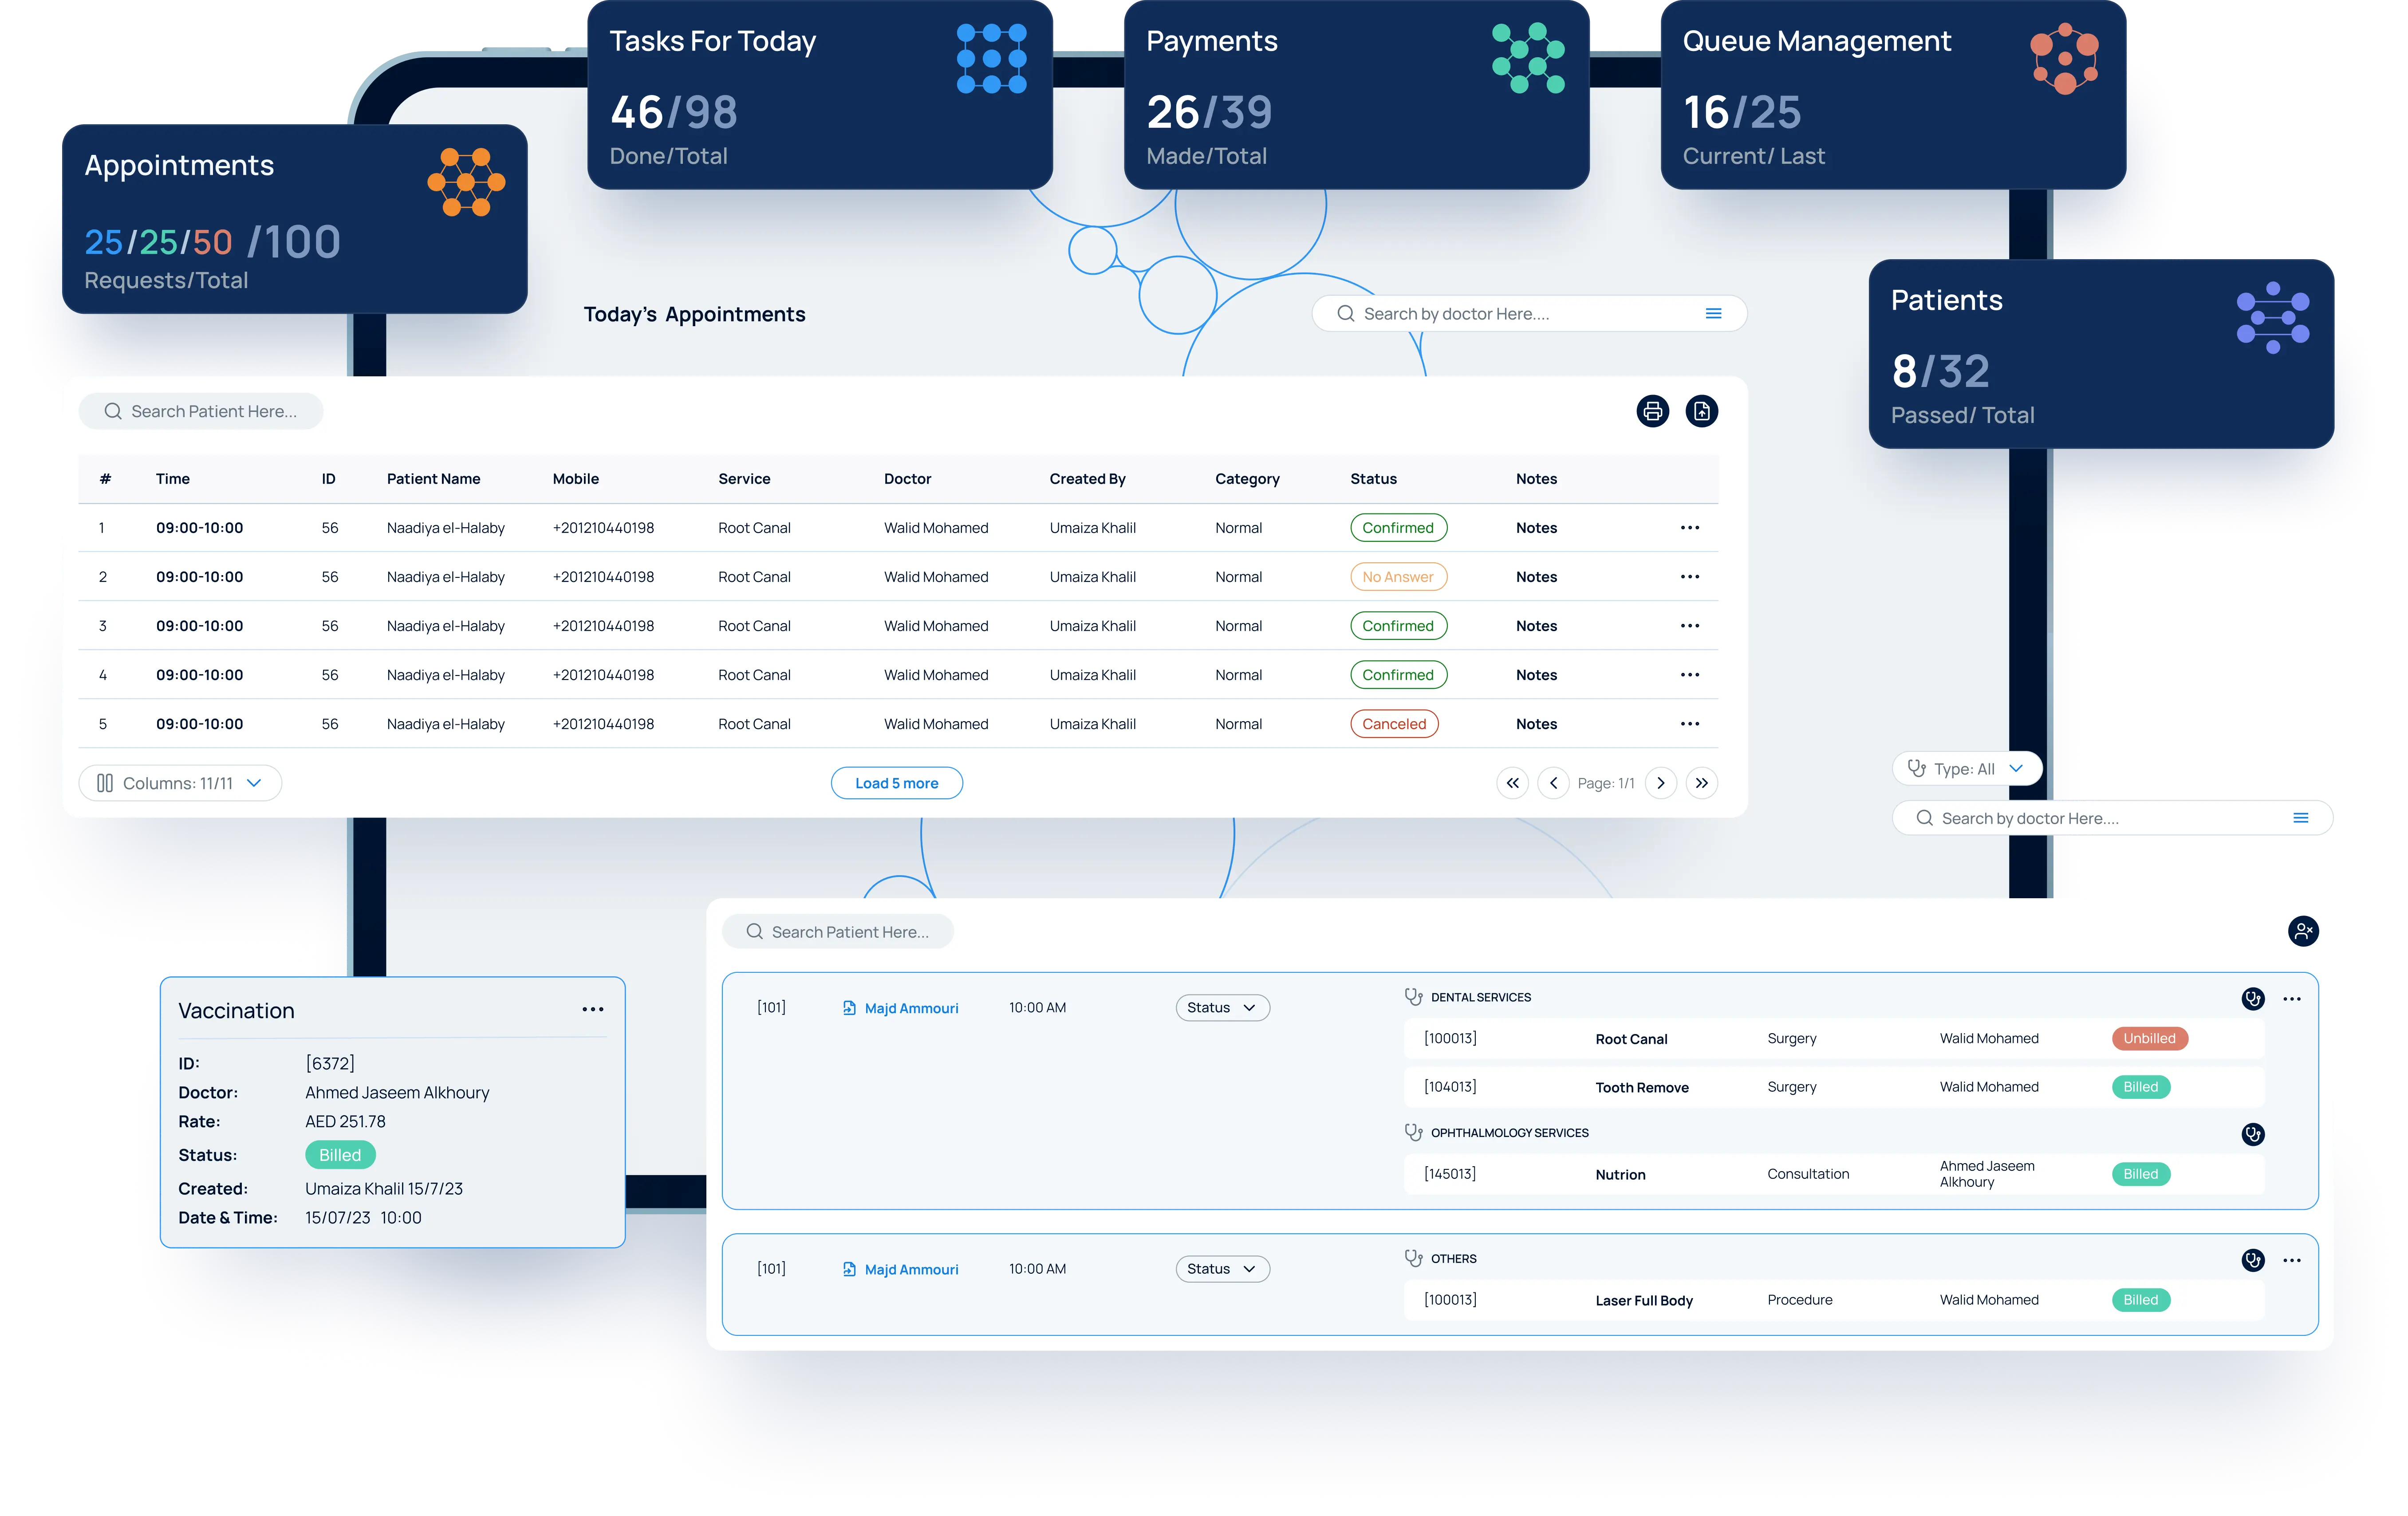Open the Status dropdown for the first Majd Ammouri

[1221, 1007]
